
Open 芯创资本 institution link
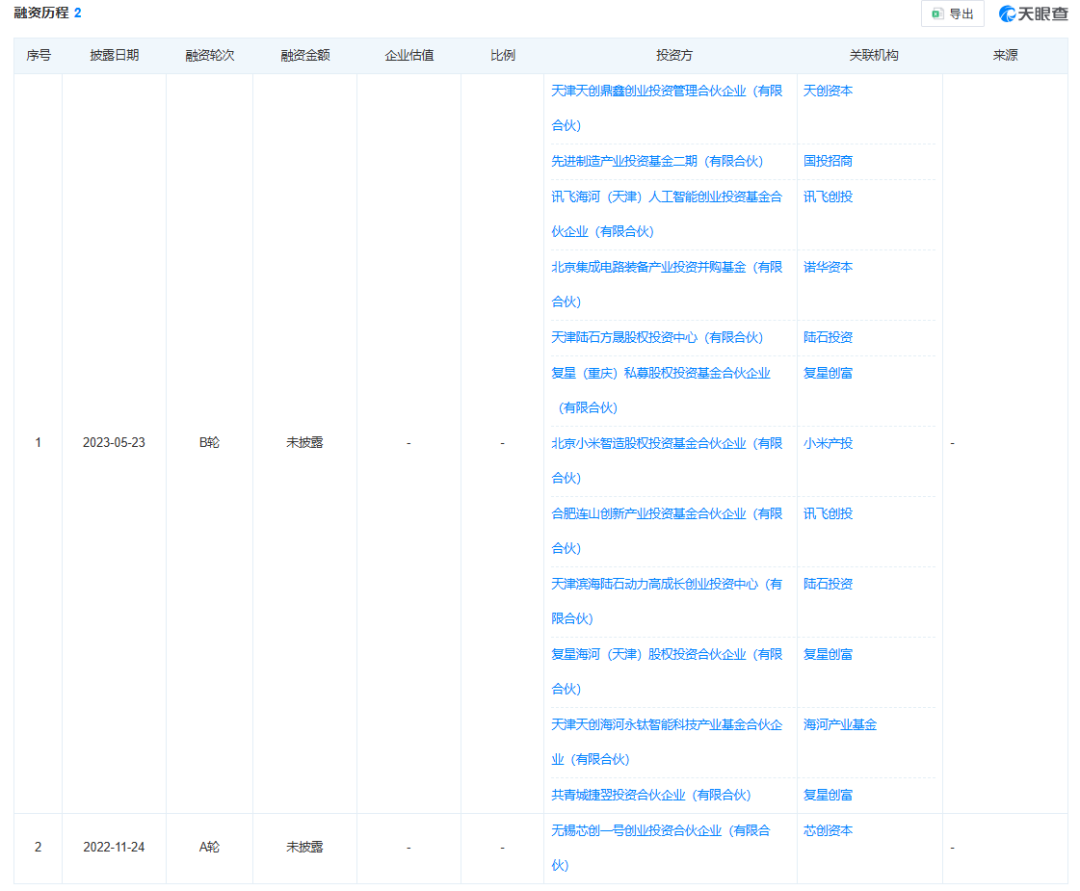click(828, 830)
